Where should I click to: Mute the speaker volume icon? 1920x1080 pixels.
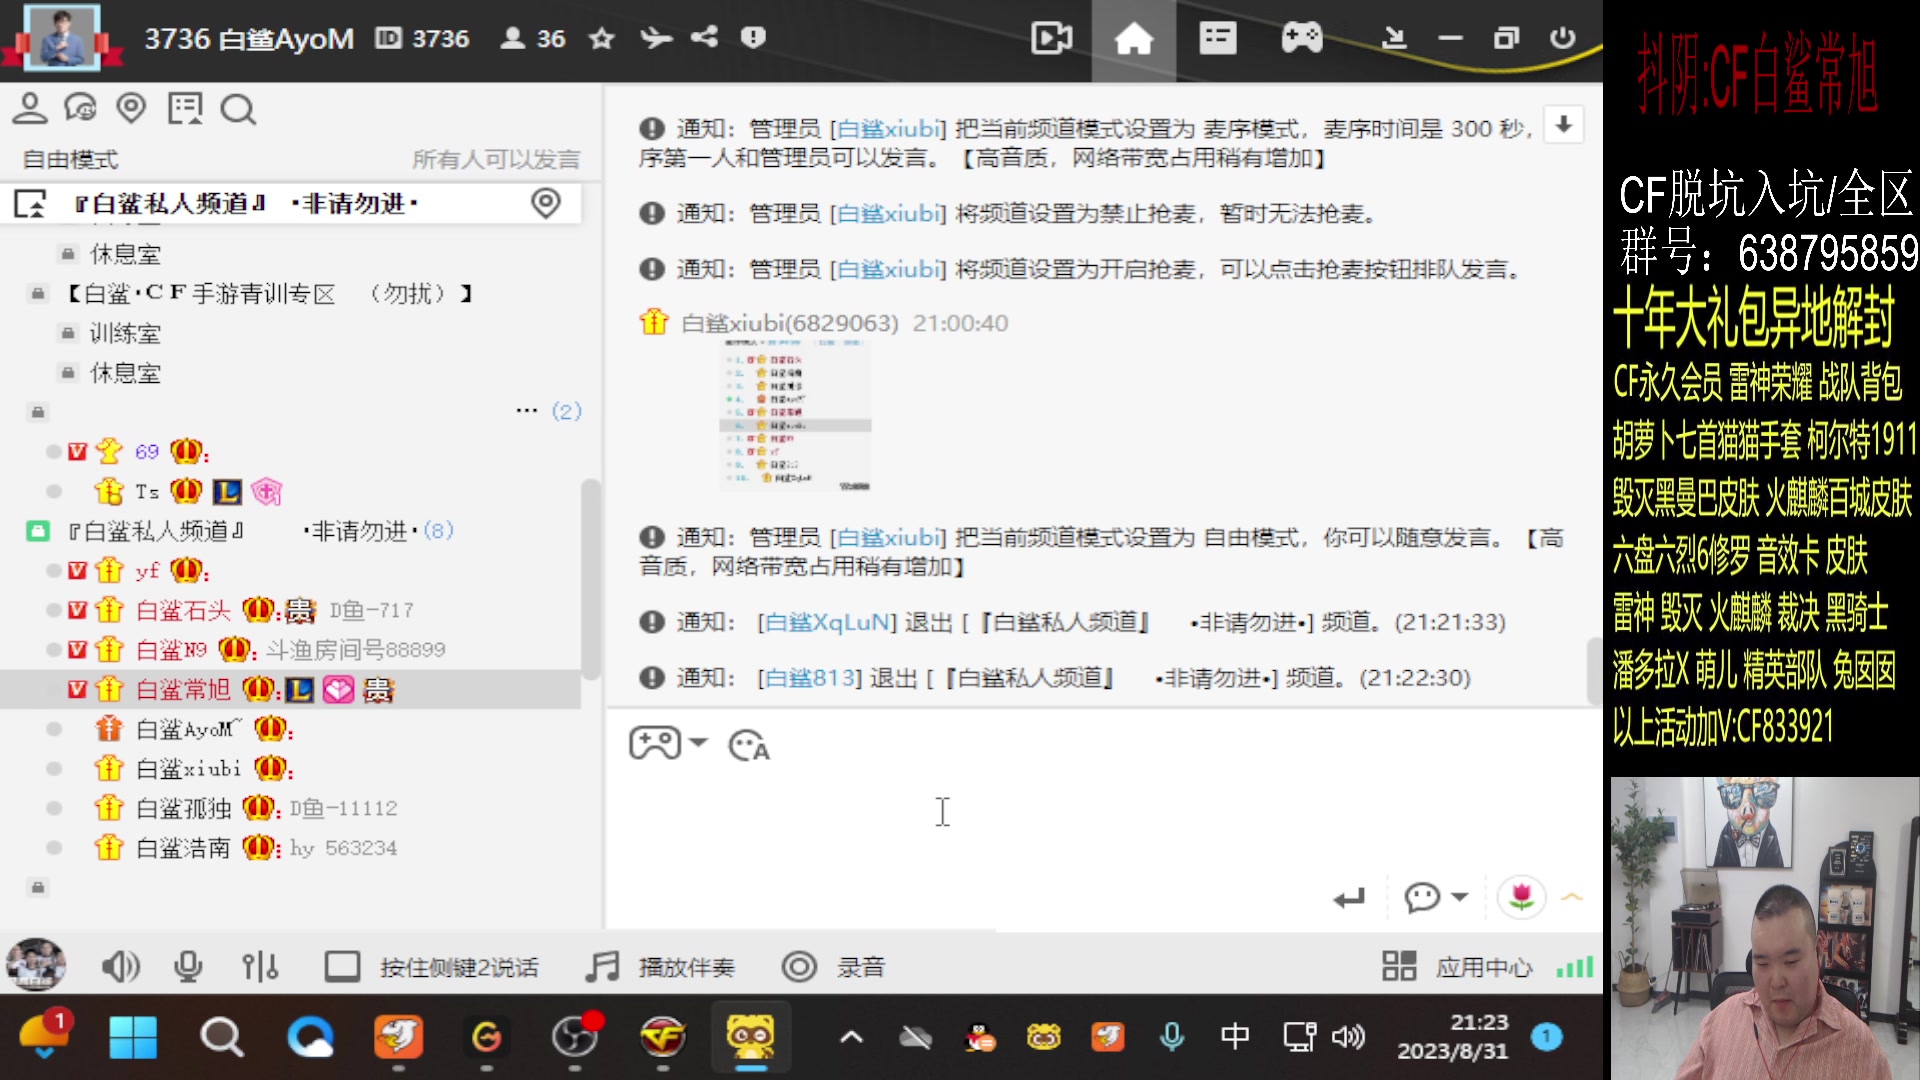coord(120,966)
